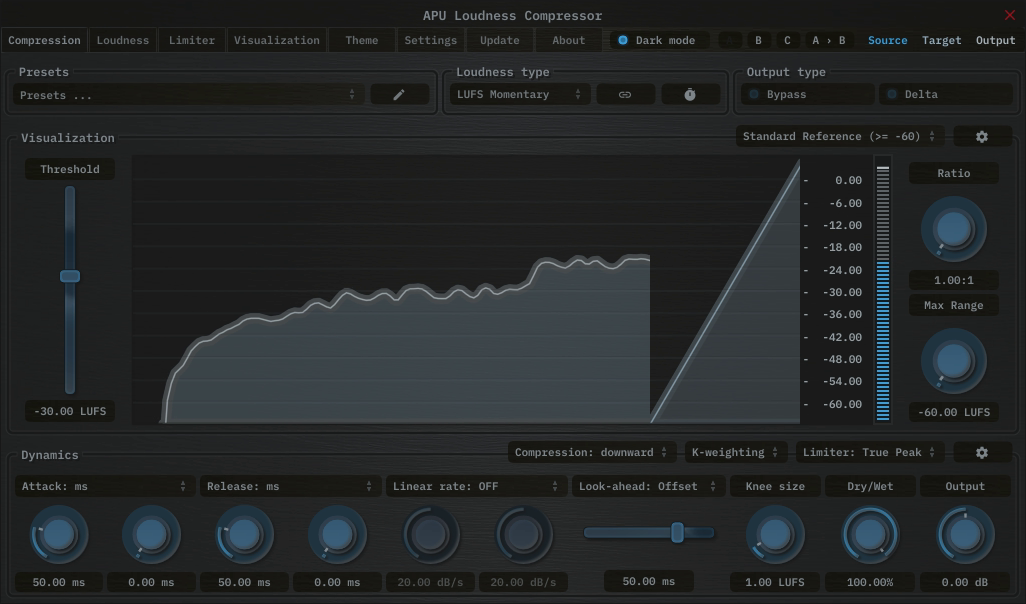Click the Threshold vertical slider handle

pos(70,276)
